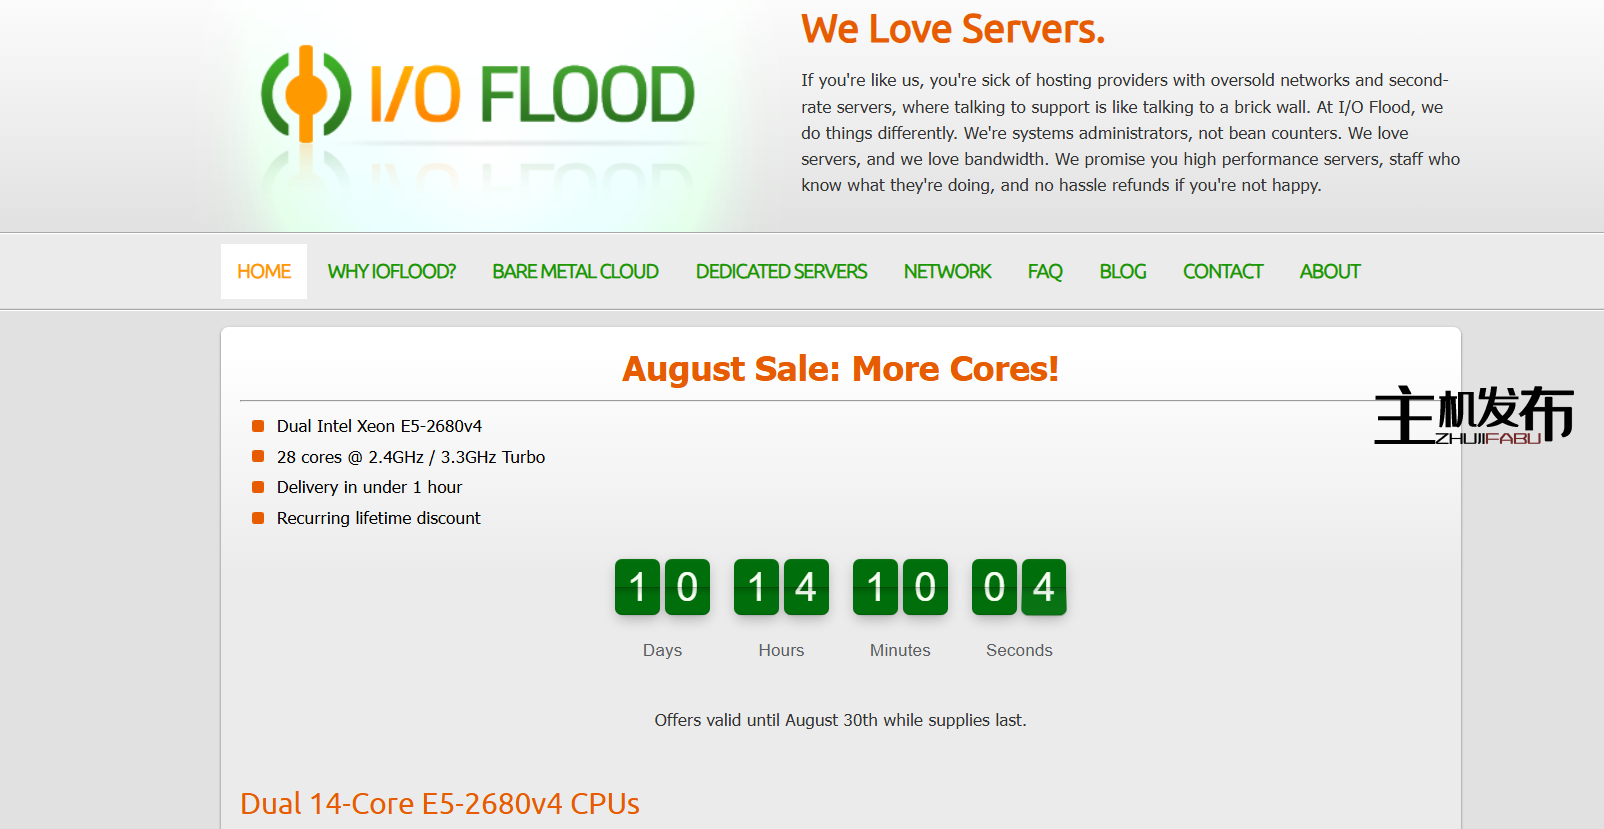The image size is (1604, 829).
Task: Open the HOME menu item
Action: click(x=264, y=271)
